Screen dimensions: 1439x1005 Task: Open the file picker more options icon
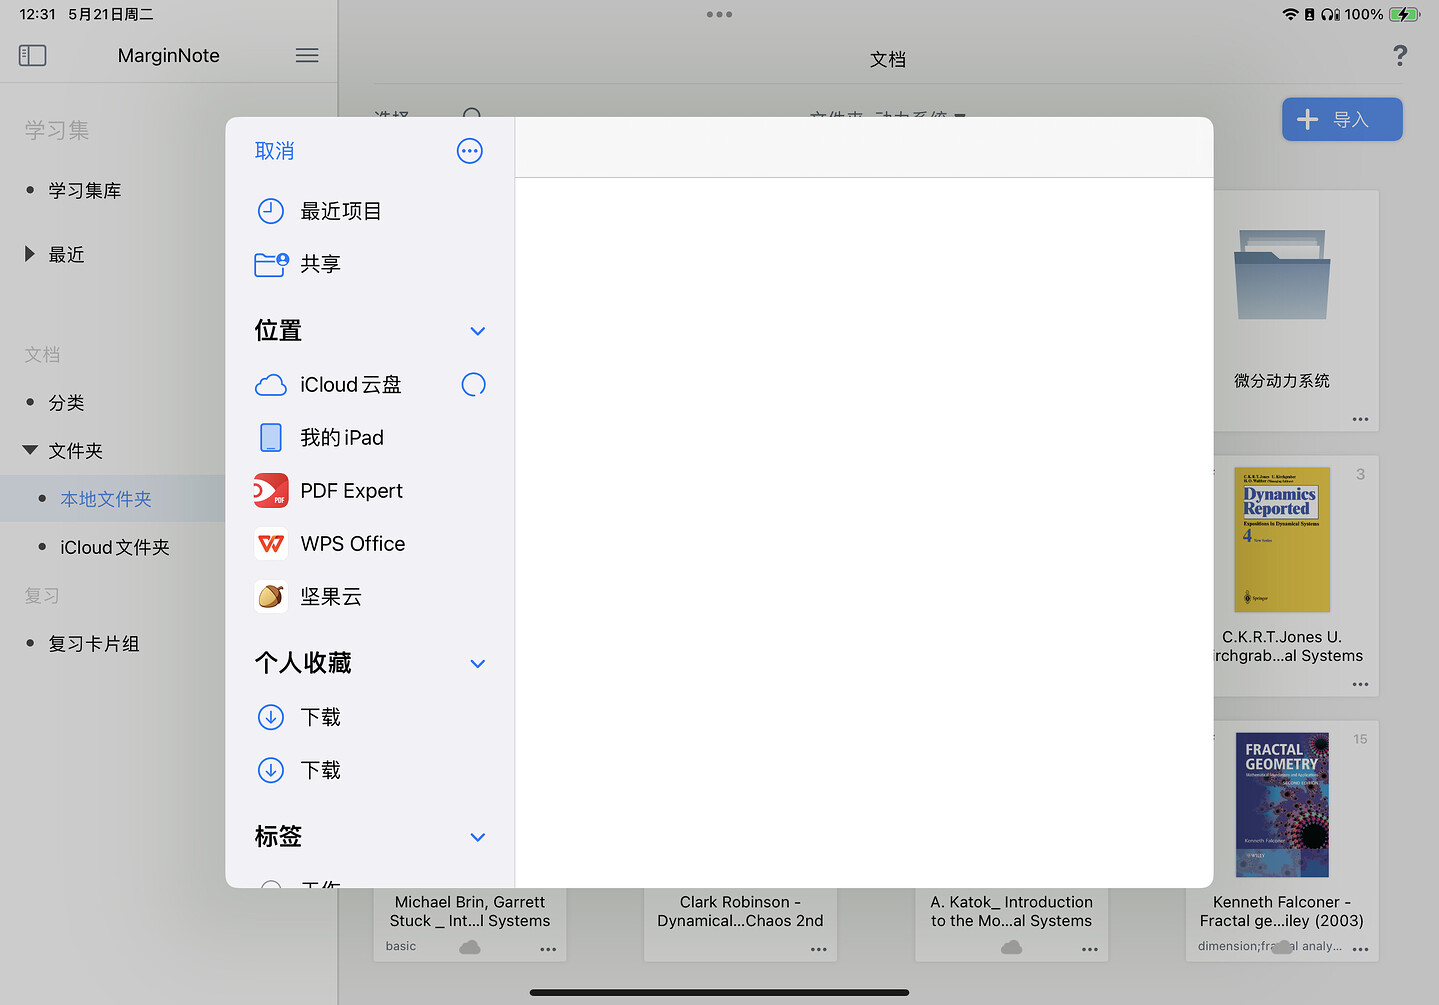coord(470,151)
